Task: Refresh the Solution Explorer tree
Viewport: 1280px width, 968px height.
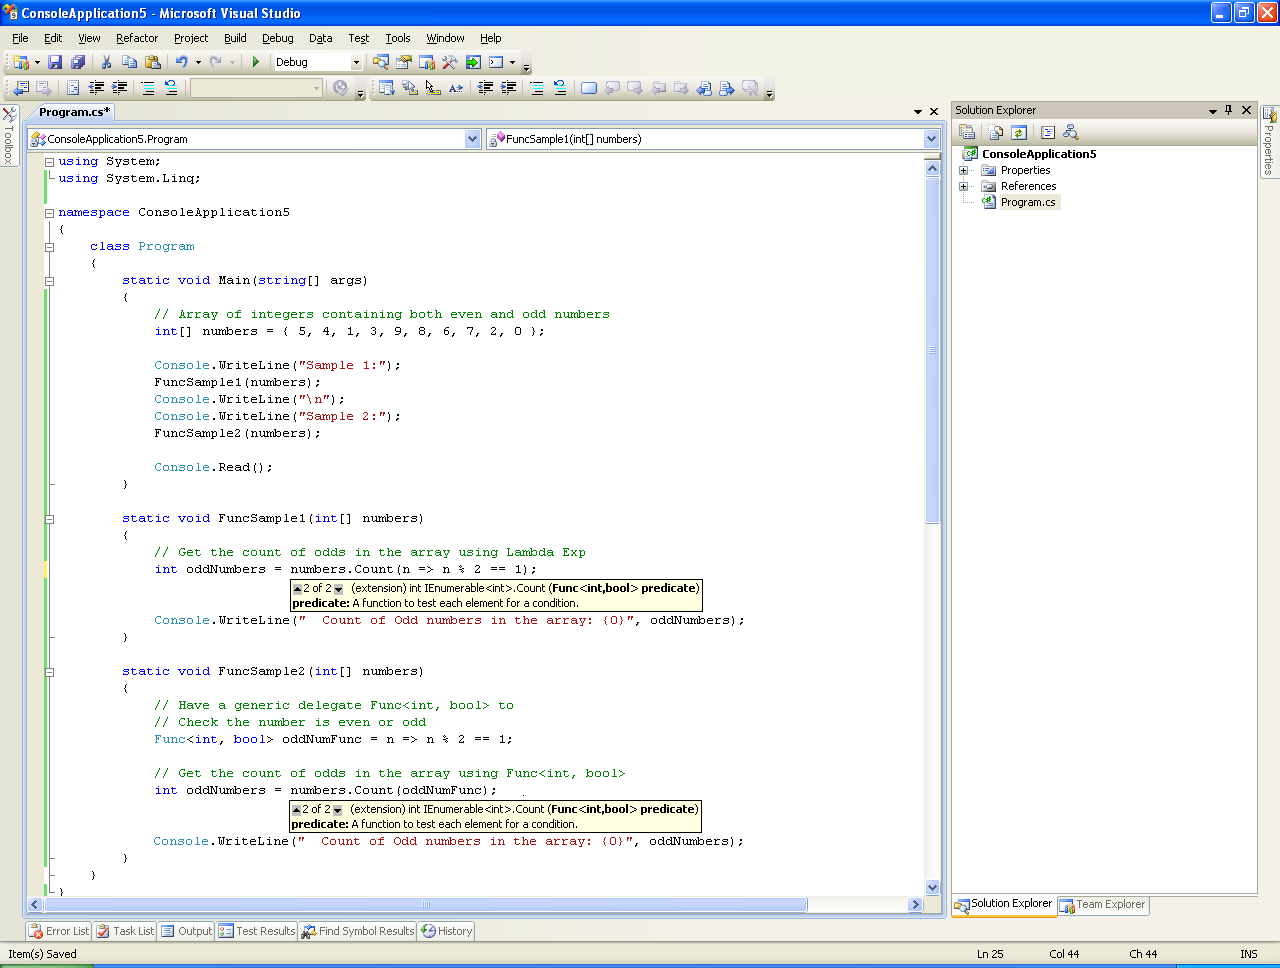Action: pyautogui.click(x=1019, y=132)
